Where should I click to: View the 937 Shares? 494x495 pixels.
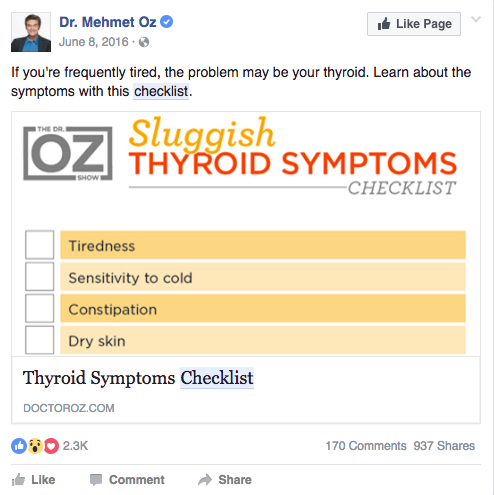click(x=444, y=446)
